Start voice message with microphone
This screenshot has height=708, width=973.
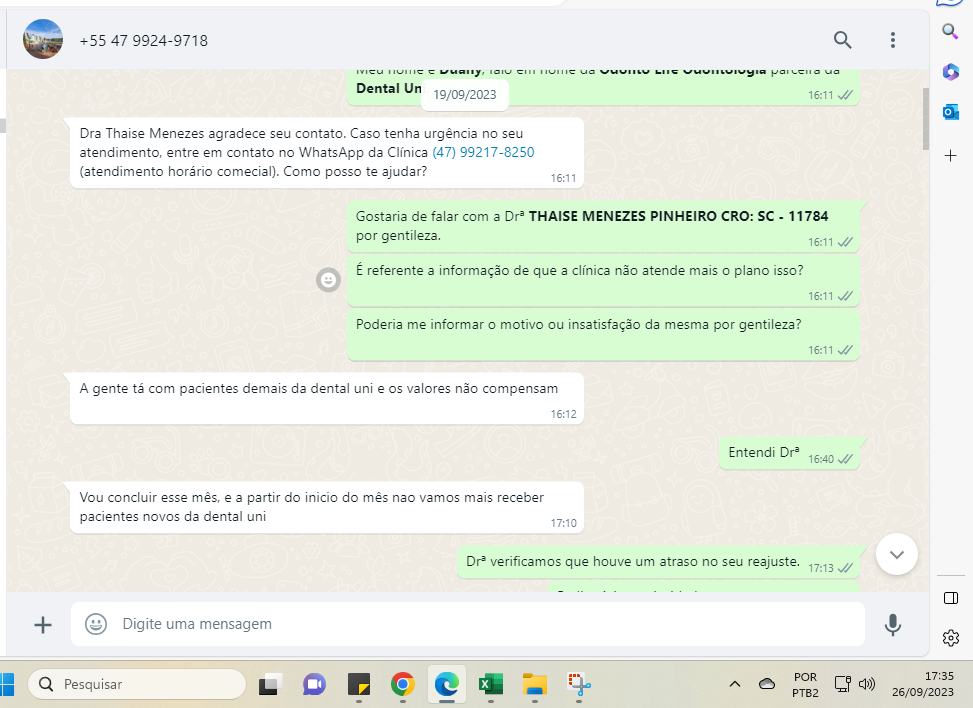pos(892,624)
